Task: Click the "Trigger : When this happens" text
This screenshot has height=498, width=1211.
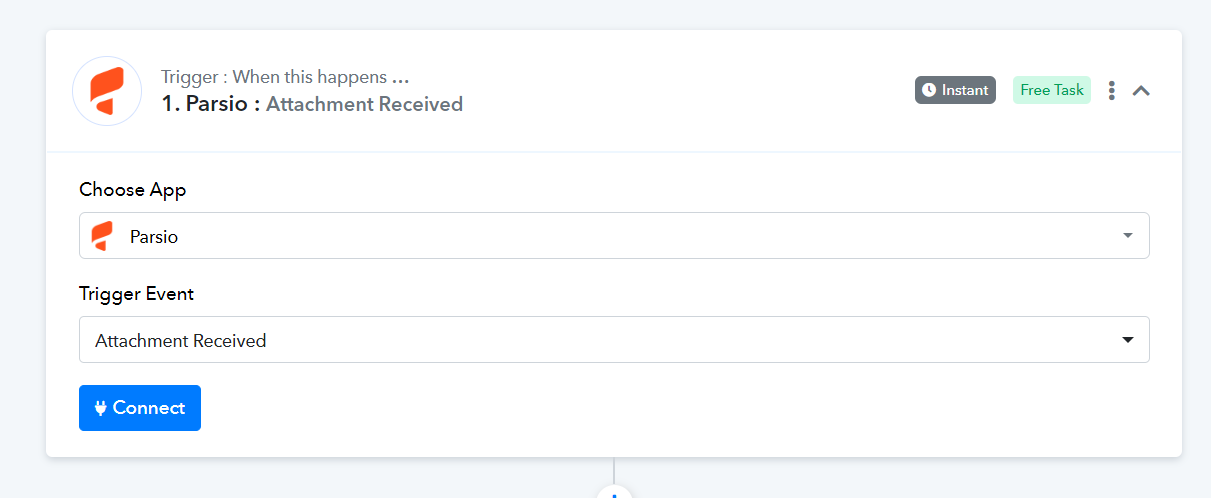Action: coord(285,77)
